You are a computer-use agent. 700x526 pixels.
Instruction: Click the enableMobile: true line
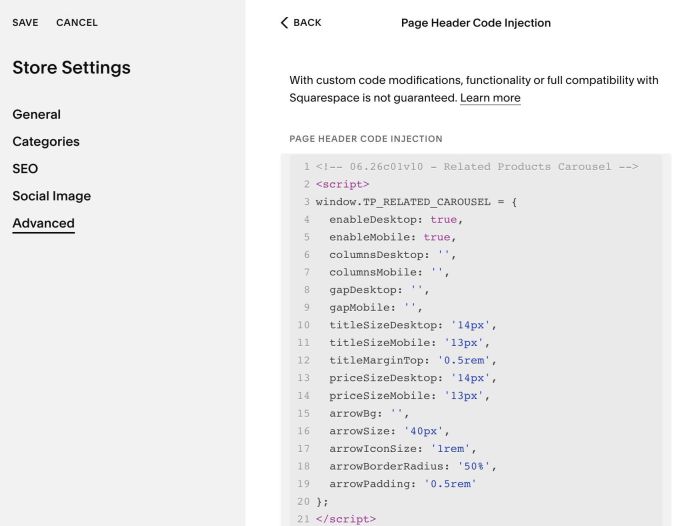pos(392,237)
